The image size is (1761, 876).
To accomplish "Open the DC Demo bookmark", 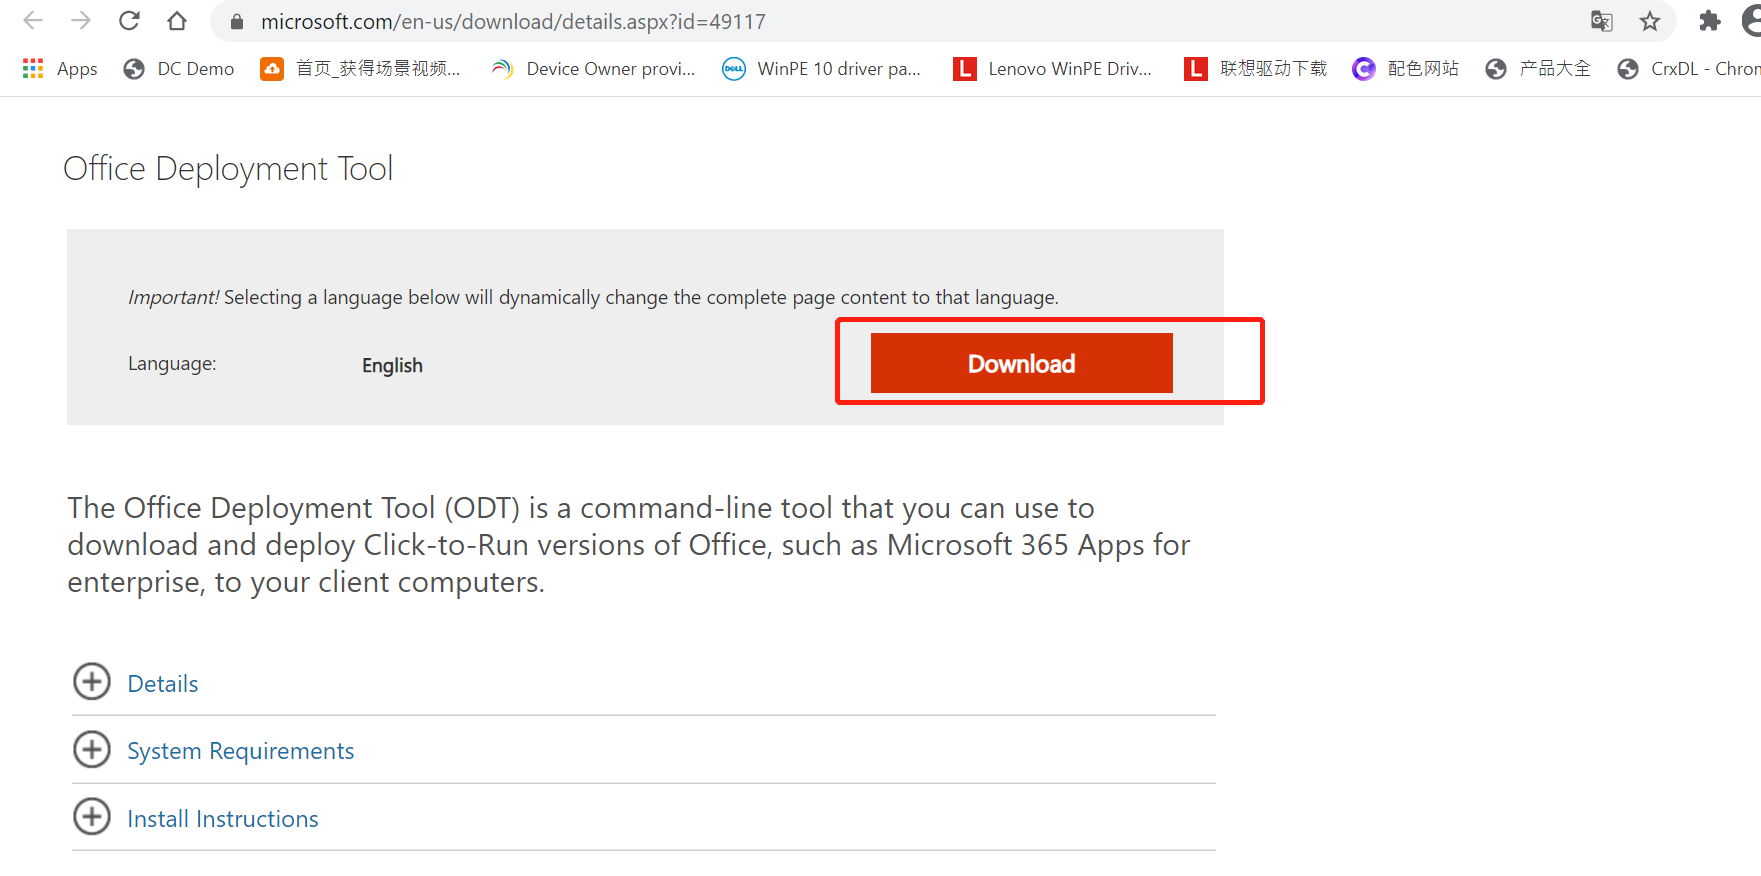I will (x=179, y=68).
